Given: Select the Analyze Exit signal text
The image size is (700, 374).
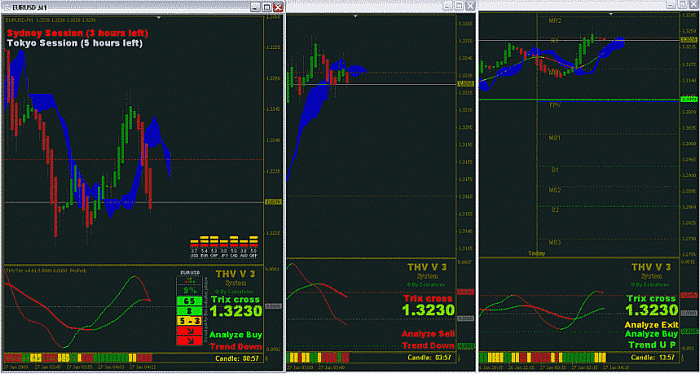Looking at the screenshot, I should [x=652, y=324].
